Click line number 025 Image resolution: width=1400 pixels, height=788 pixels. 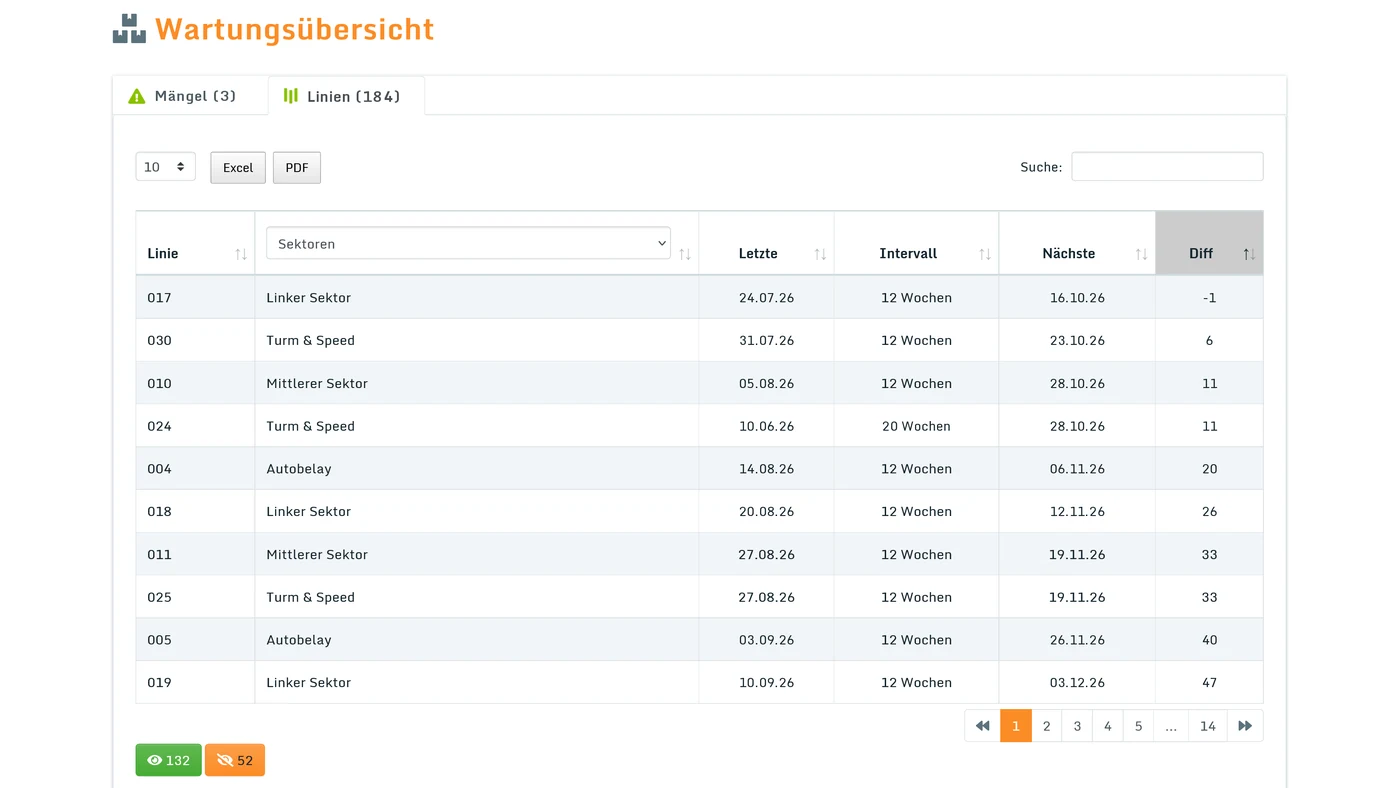159,597
